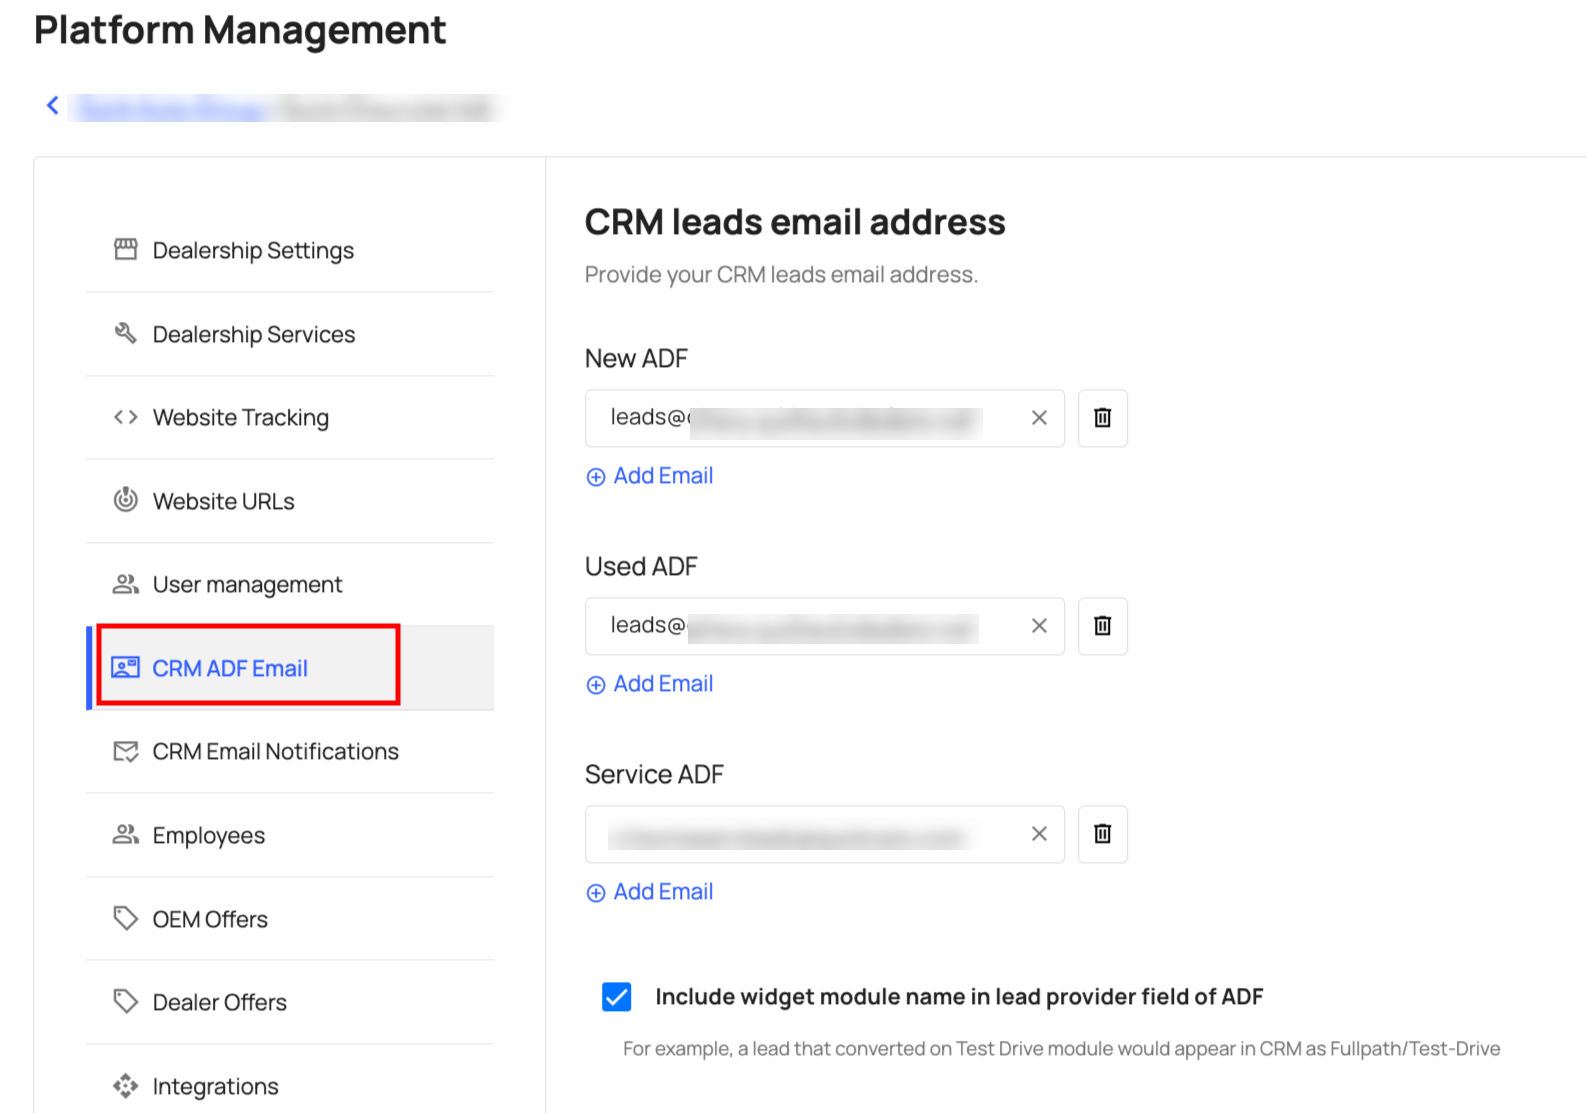The width and height of the screenshot is (1586, 1113).
Task: Click the Employees people icon
Action: click(125, 834)
